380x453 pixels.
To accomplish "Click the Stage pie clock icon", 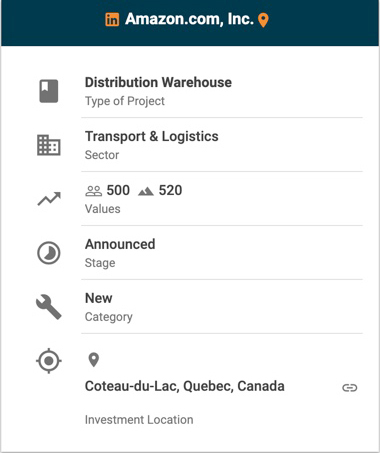I will coord(49,253).
